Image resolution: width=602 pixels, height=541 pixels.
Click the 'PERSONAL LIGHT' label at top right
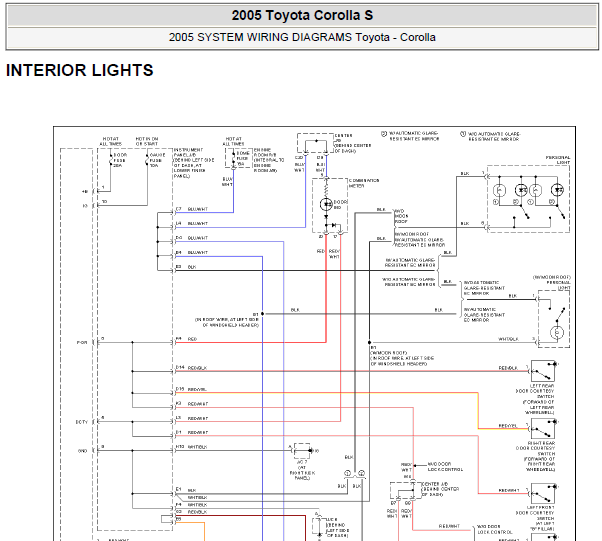[558, 160]
